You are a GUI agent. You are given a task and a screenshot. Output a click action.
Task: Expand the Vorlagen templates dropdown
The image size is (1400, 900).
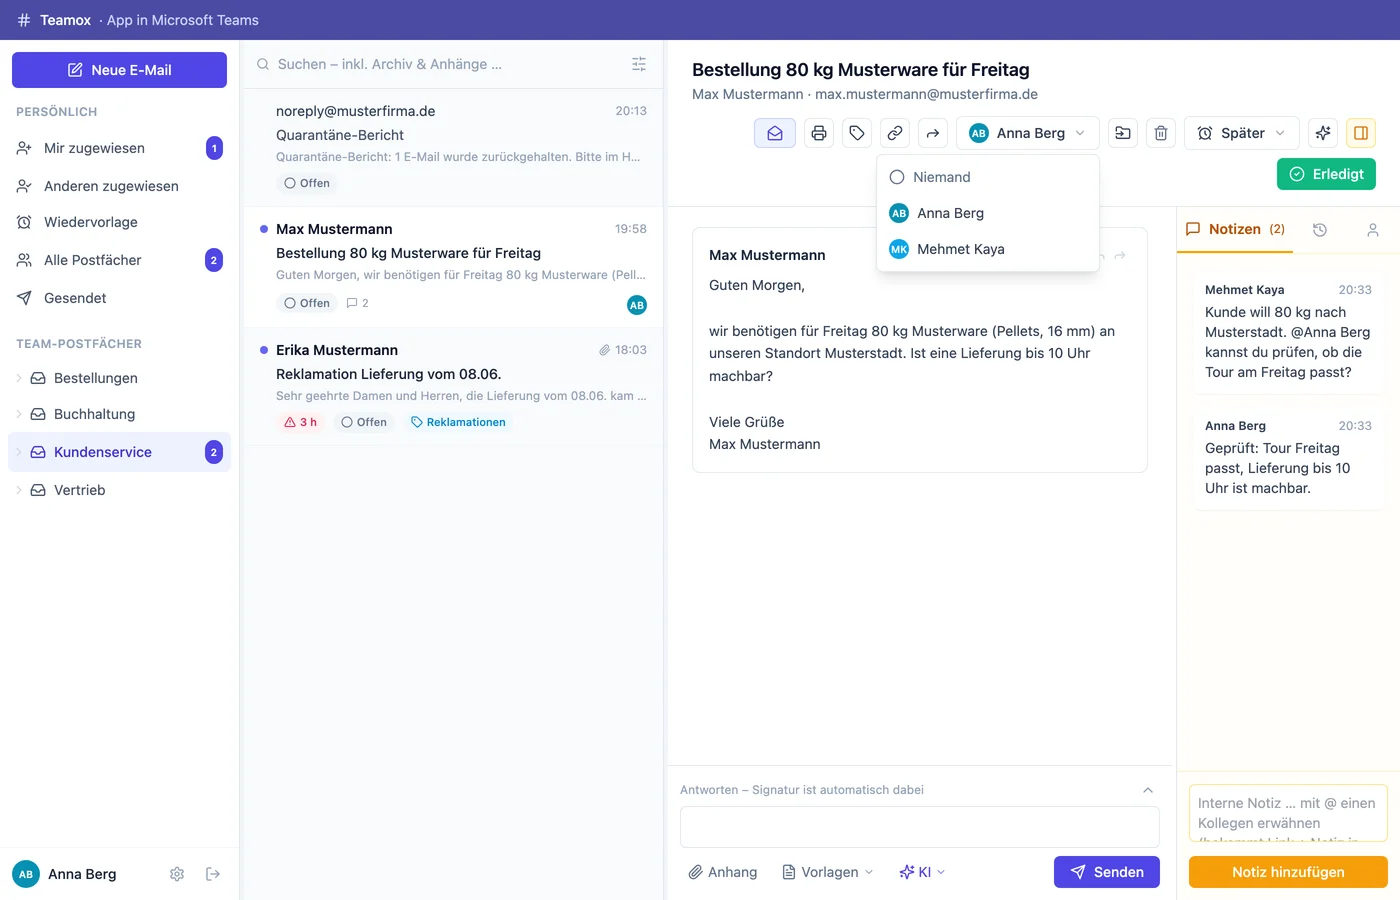click(x=828, y=872)
